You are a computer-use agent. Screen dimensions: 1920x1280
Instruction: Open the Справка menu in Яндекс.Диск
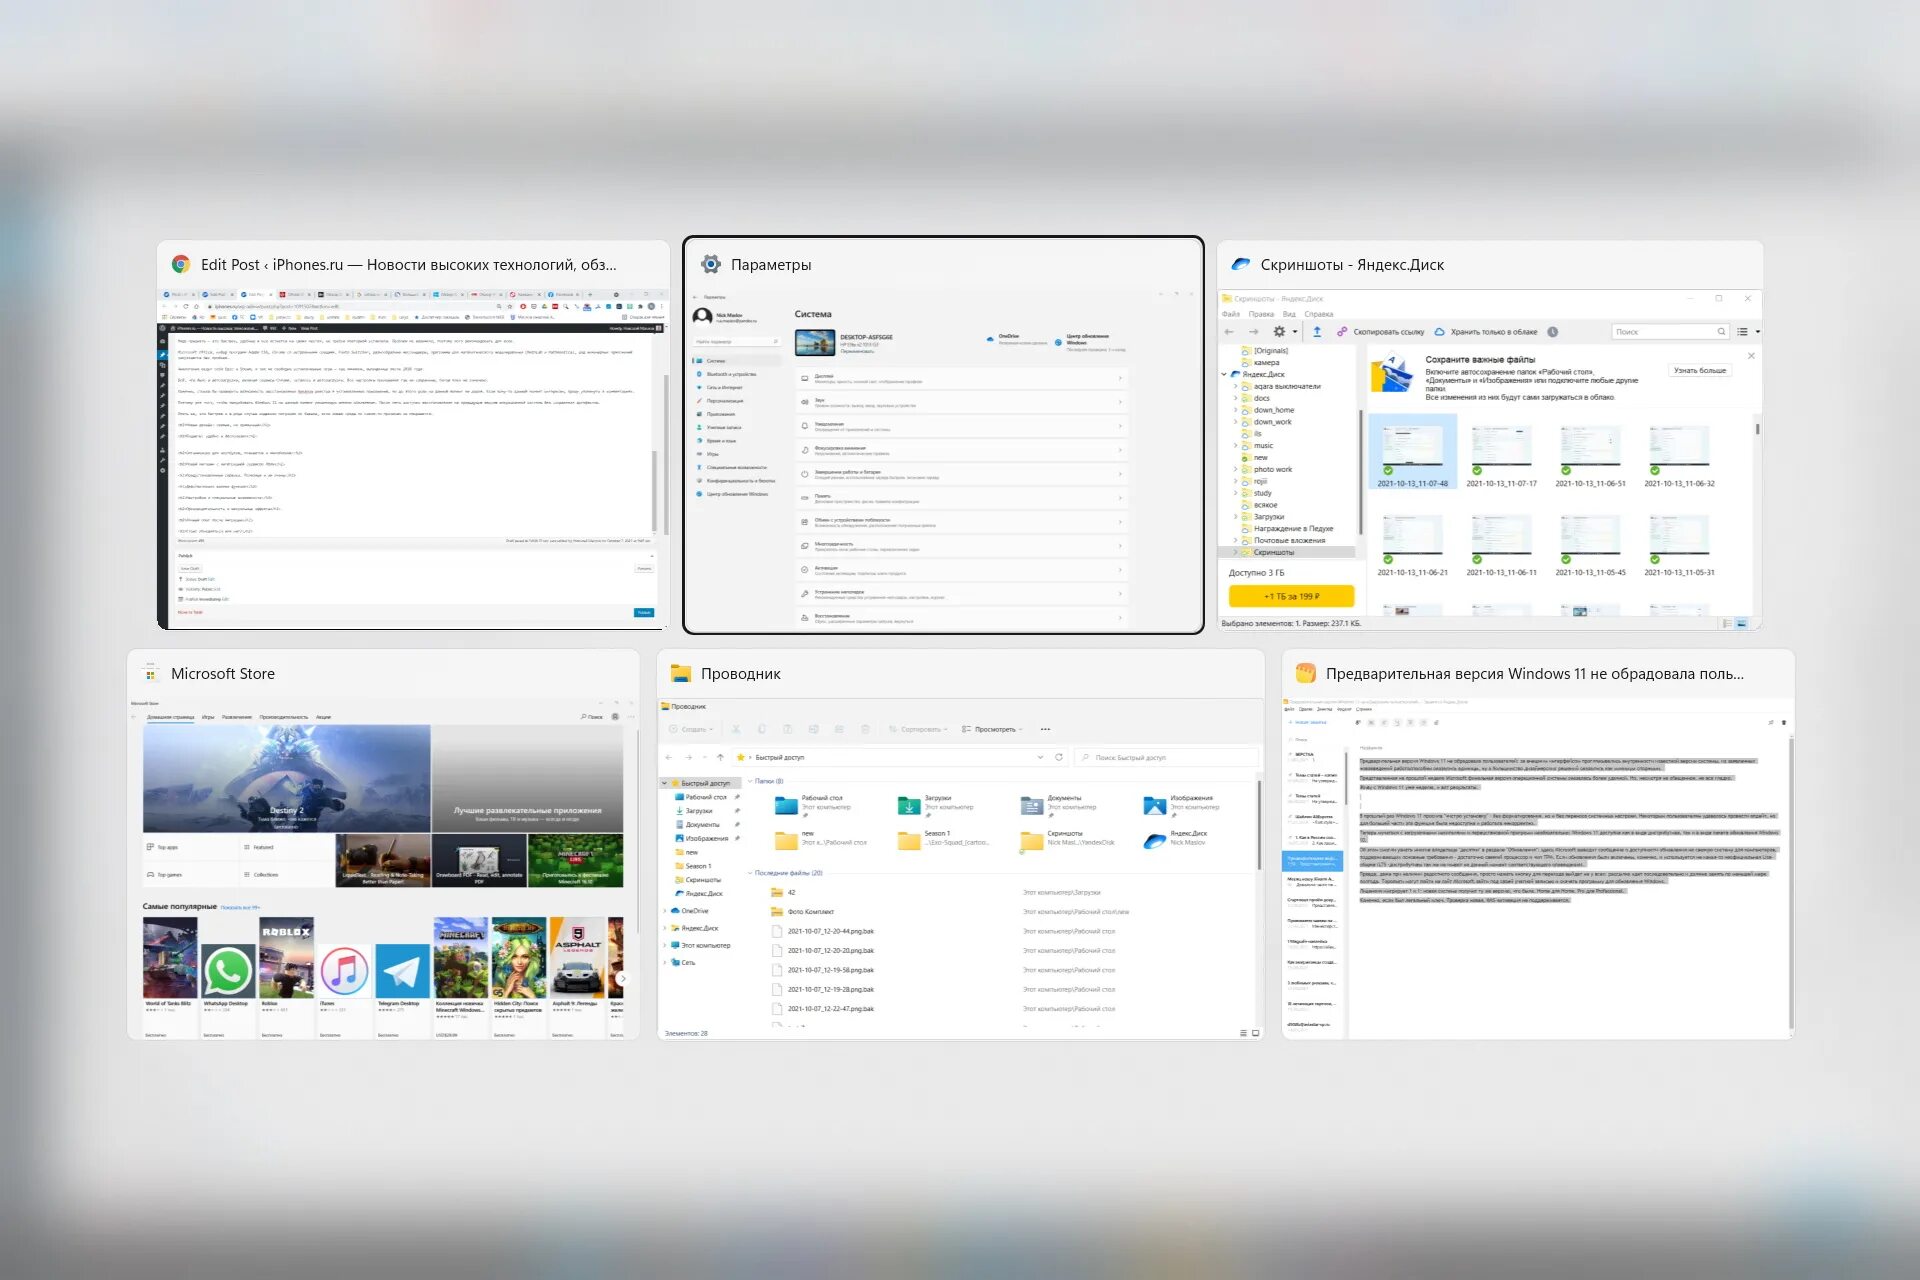point(1318,314)
